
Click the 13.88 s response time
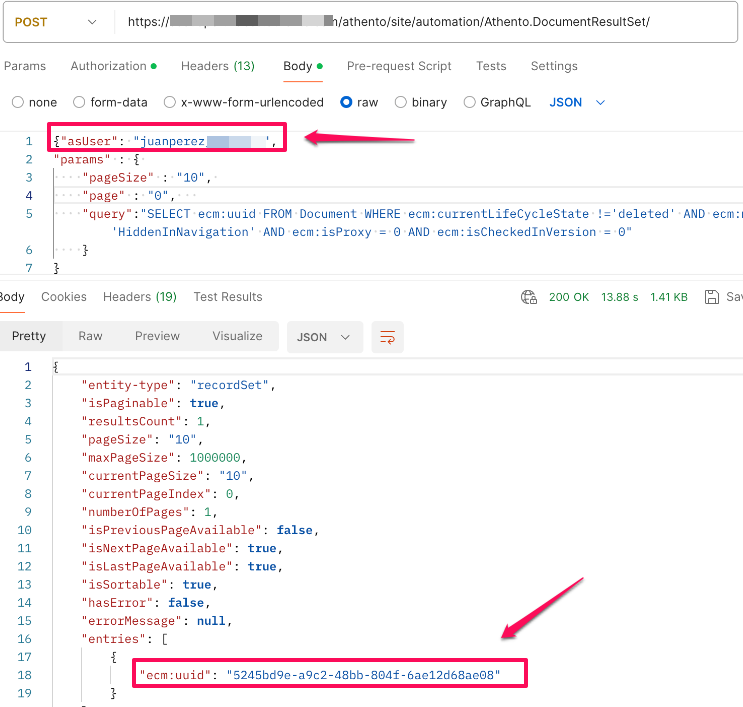tap(620, 297)
